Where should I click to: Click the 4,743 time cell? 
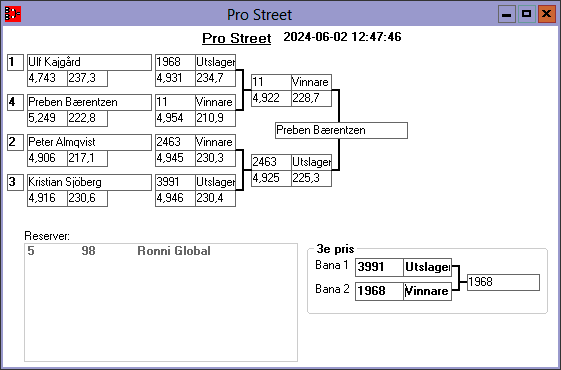[x=47, y=78]
